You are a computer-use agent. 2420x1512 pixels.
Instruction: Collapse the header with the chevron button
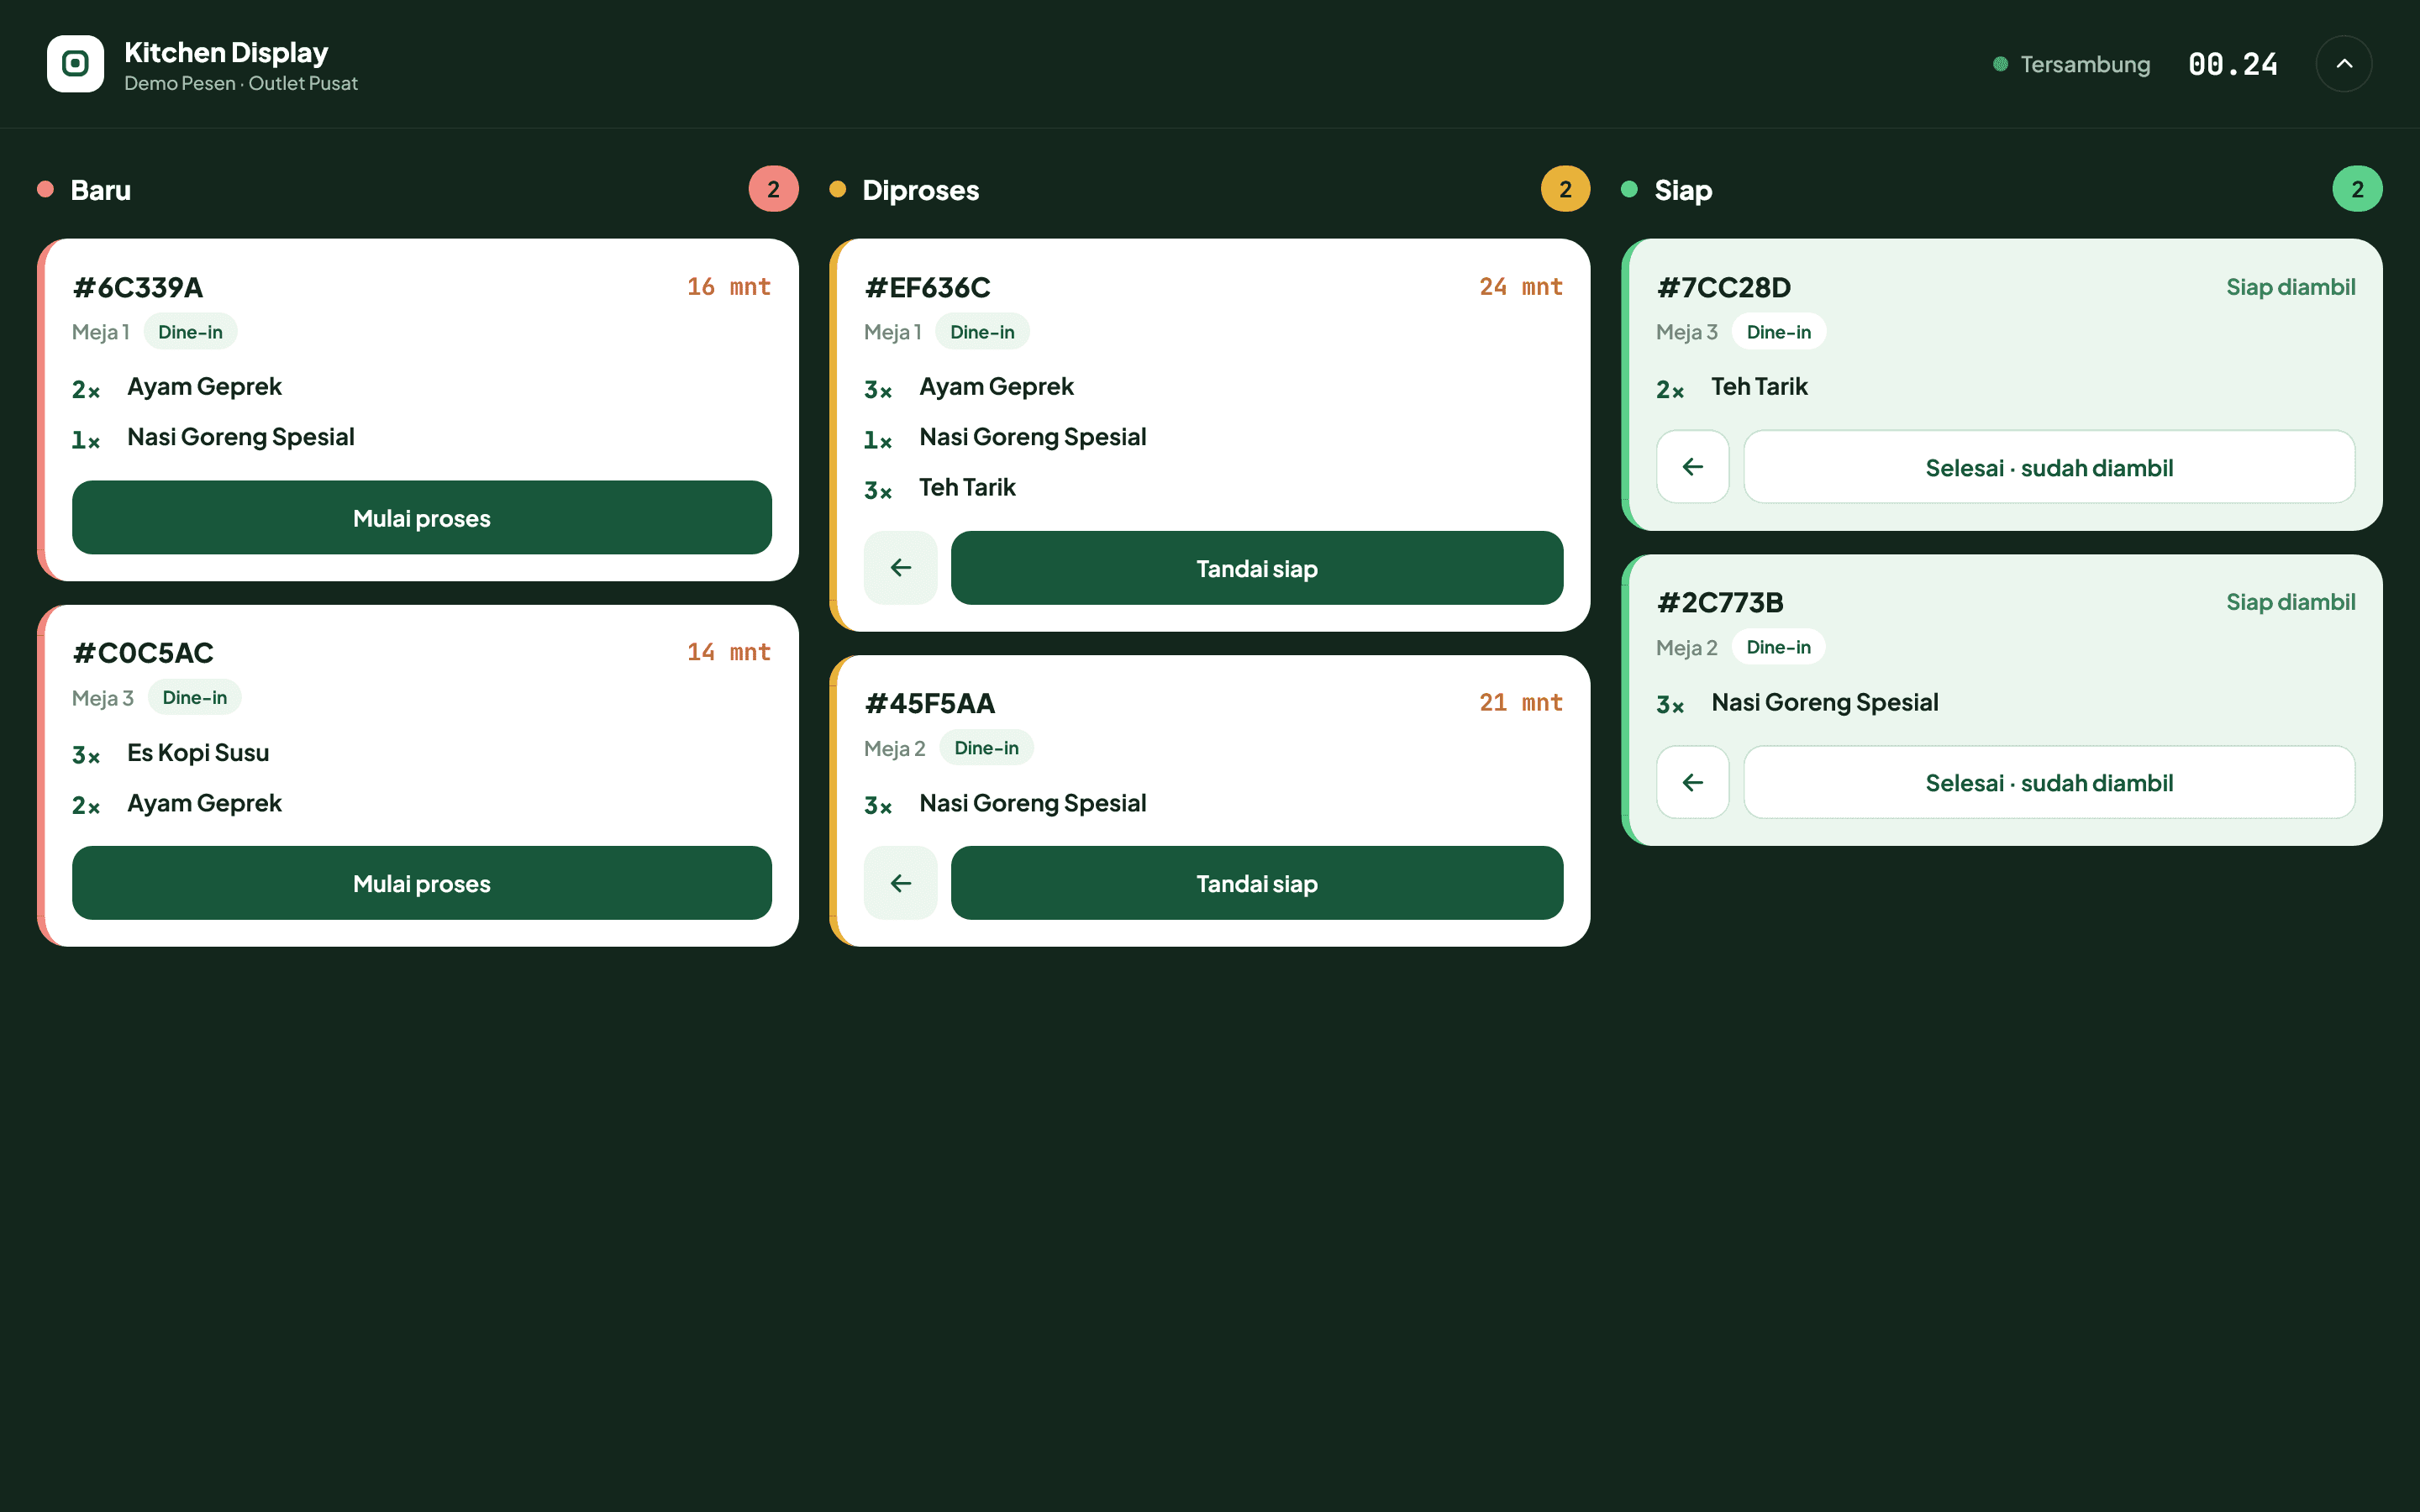point(2343,64)
